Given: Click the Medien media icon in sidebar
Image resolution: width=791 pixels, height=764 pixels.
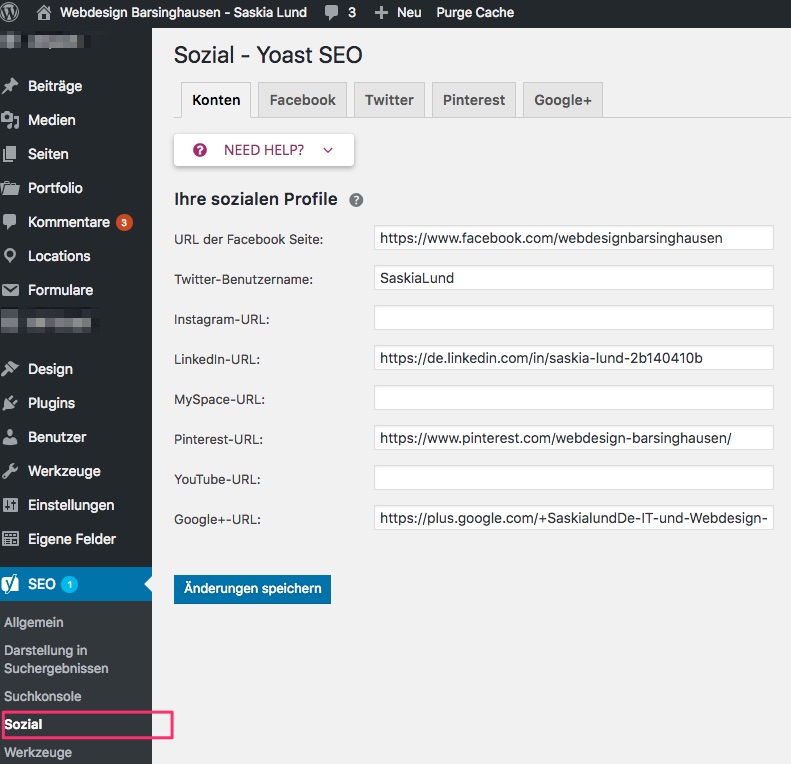Looking at the screenshot, I should [x=11, y=120].
